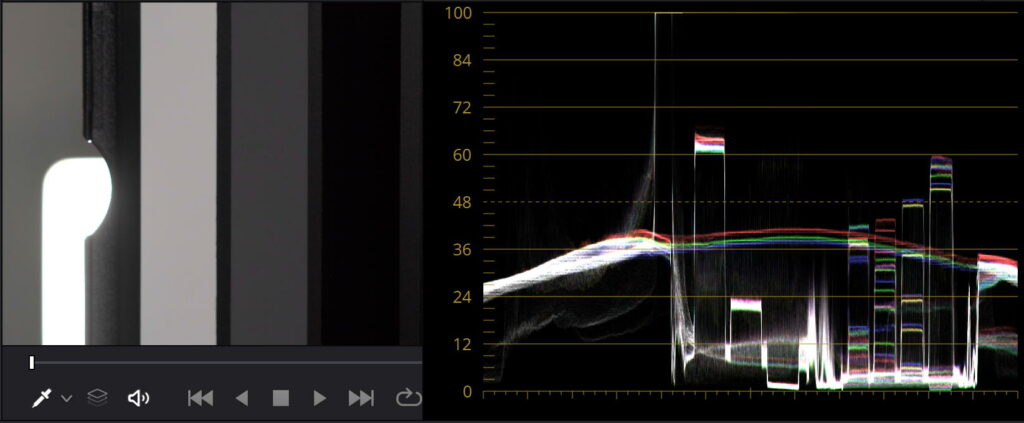Toggle the layers overlay icon
This screenshot has width=1024, height=423.
97,398
